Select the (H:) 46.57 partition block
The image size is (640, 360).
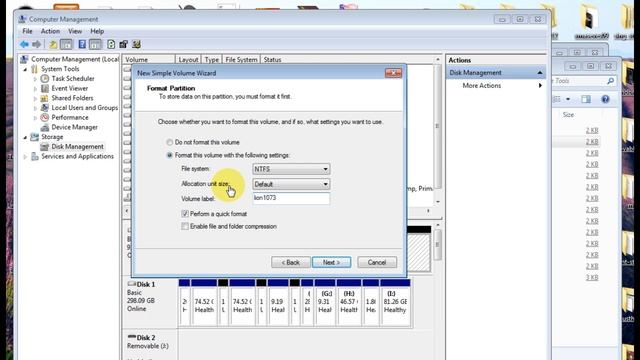point(349,302)
